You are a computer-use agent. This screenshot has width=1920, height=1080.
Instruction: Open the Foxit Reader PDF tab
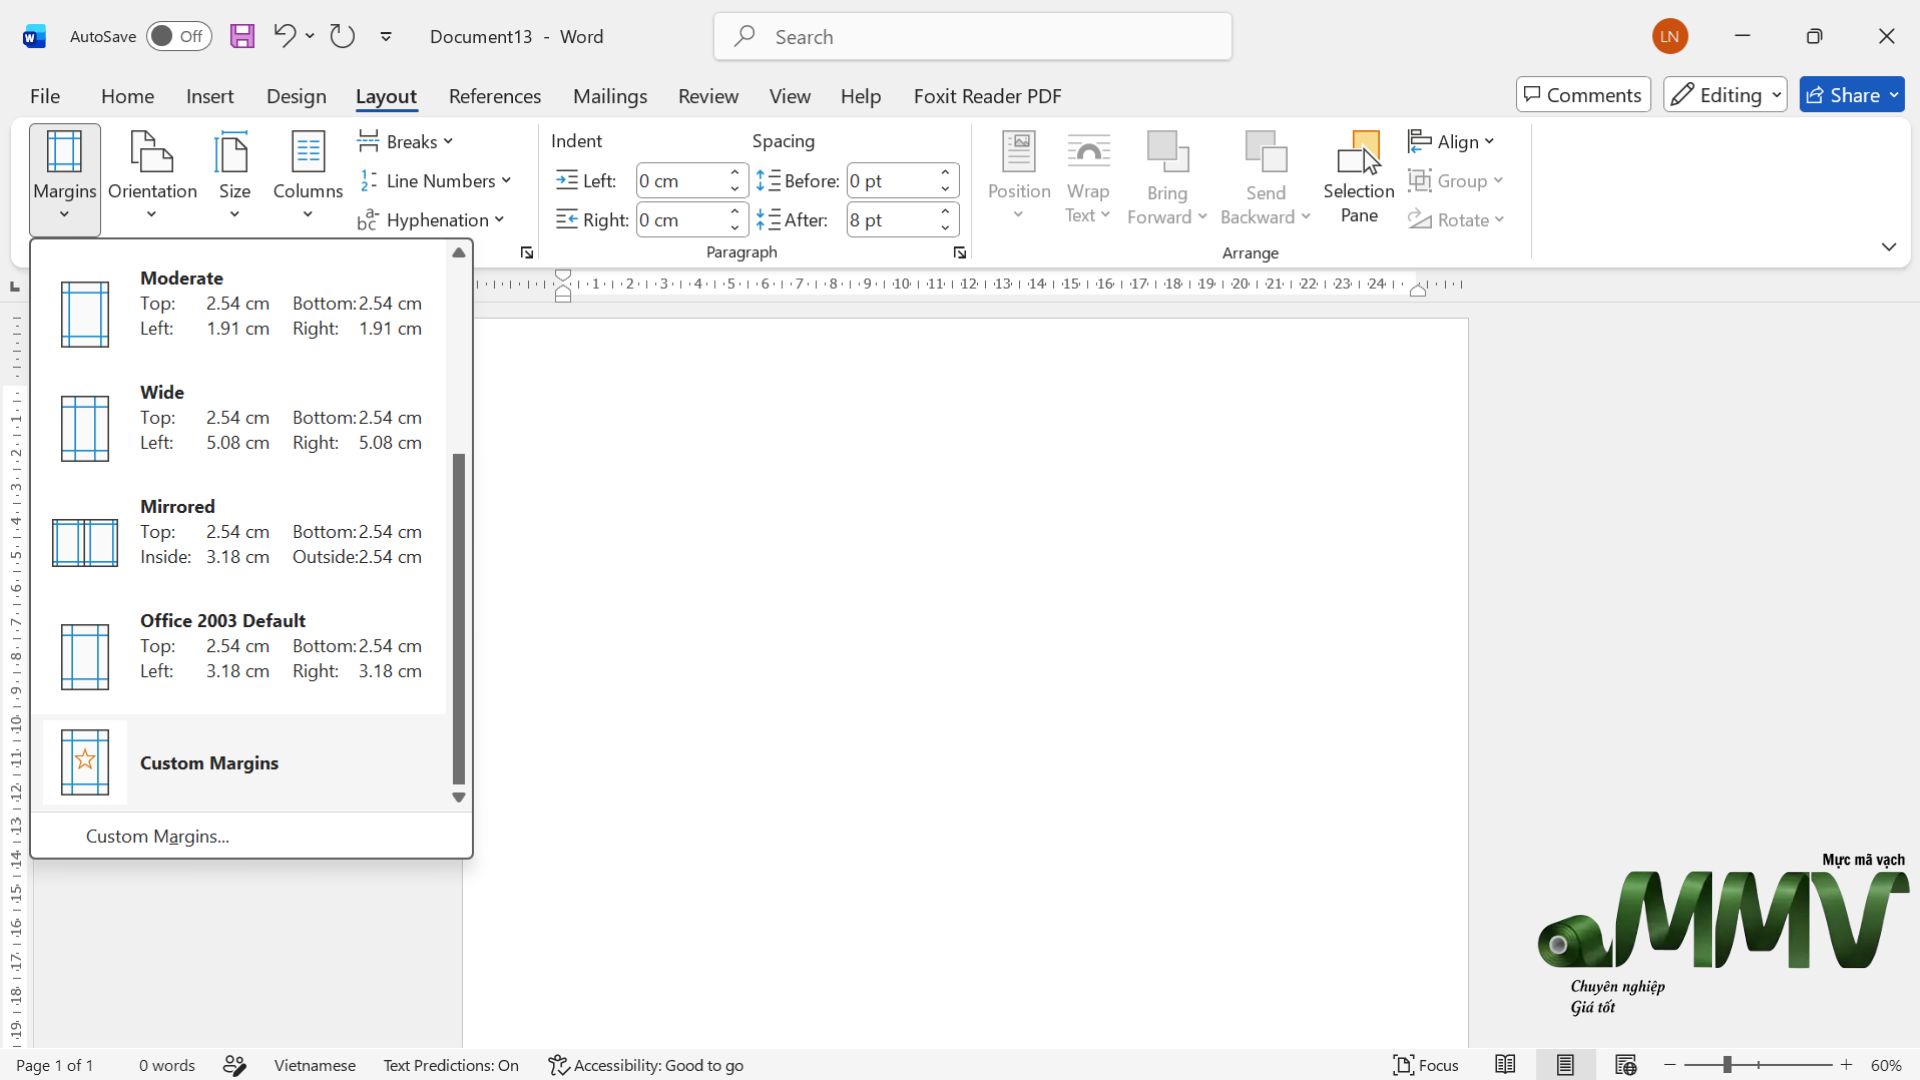click(988, 96)
